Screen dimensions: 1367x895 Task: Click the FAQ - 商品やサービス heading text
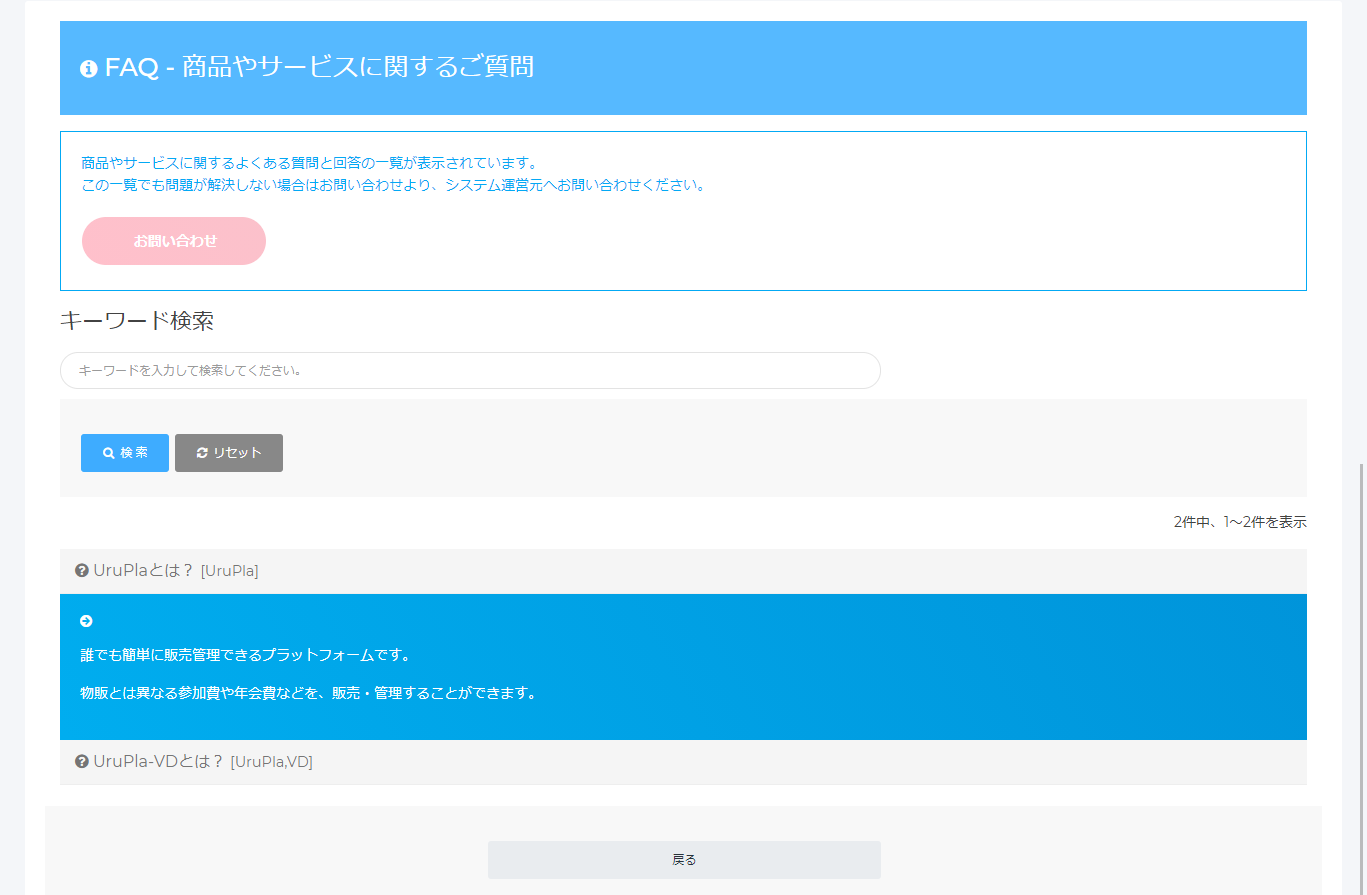click(319, 67)
